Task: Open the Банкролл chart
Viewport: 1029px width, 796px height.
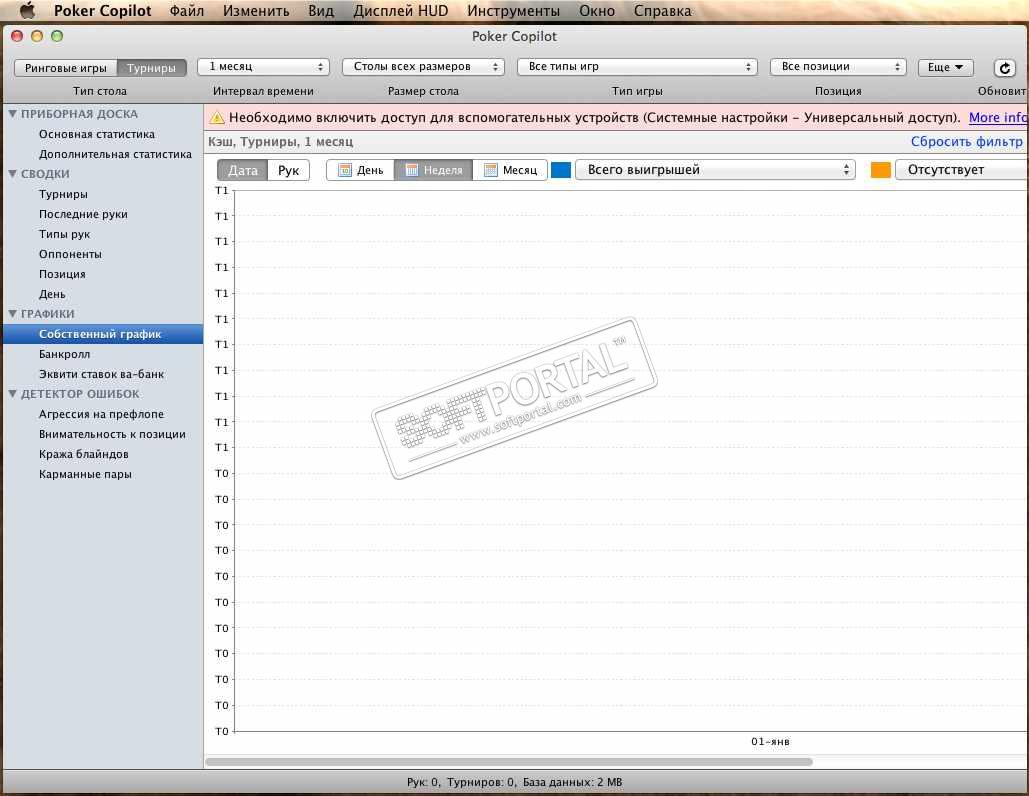Action: click(64, 354)
